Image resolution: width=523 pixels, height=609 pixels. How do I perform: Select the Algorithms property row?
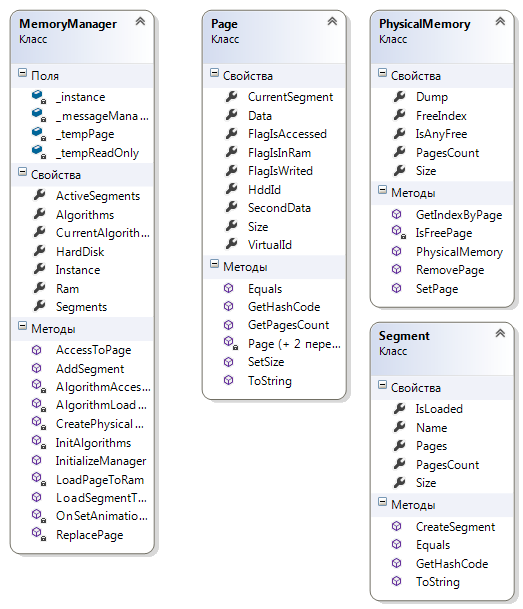pyautogui.click(x=83, y=214)
